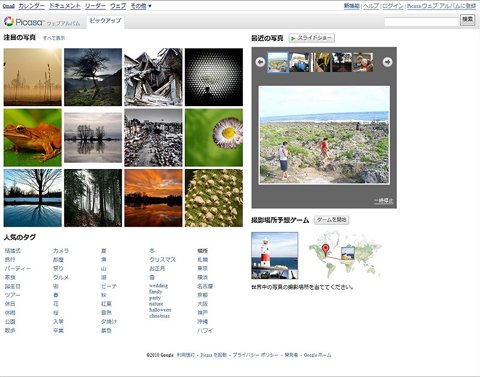The width and height of the screenshot is (480, 377).
Task: Click the お正月 tag
Action: click(157, 268)
